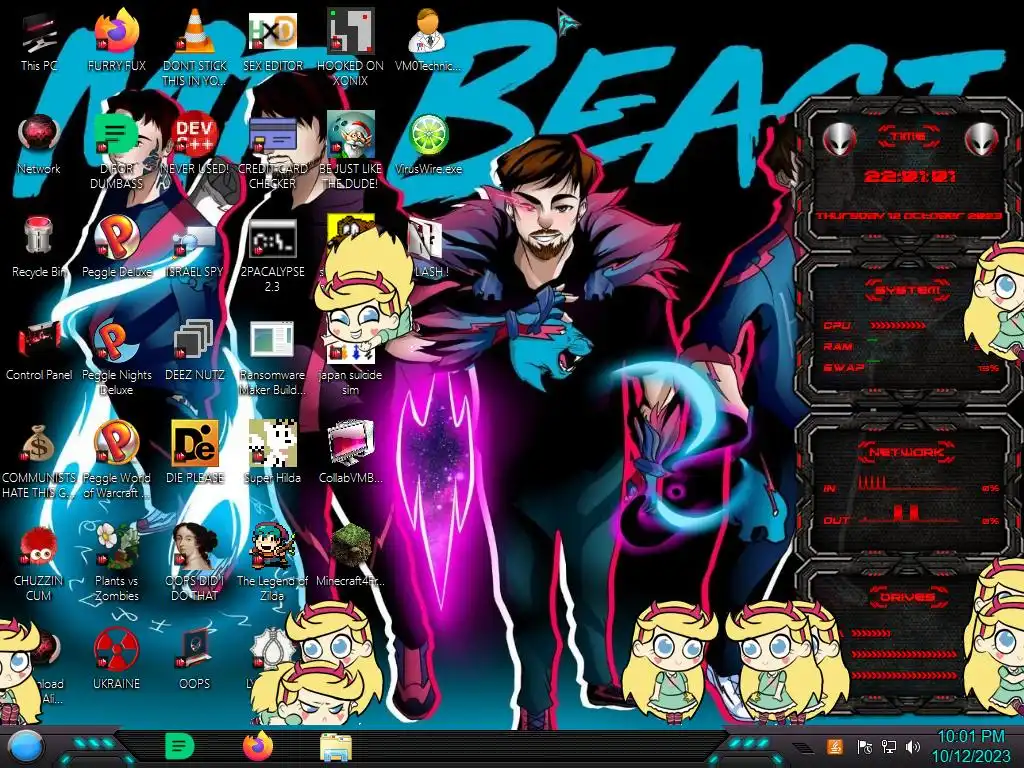Click the red 22:01:01 time widget display

coord(910,176)
